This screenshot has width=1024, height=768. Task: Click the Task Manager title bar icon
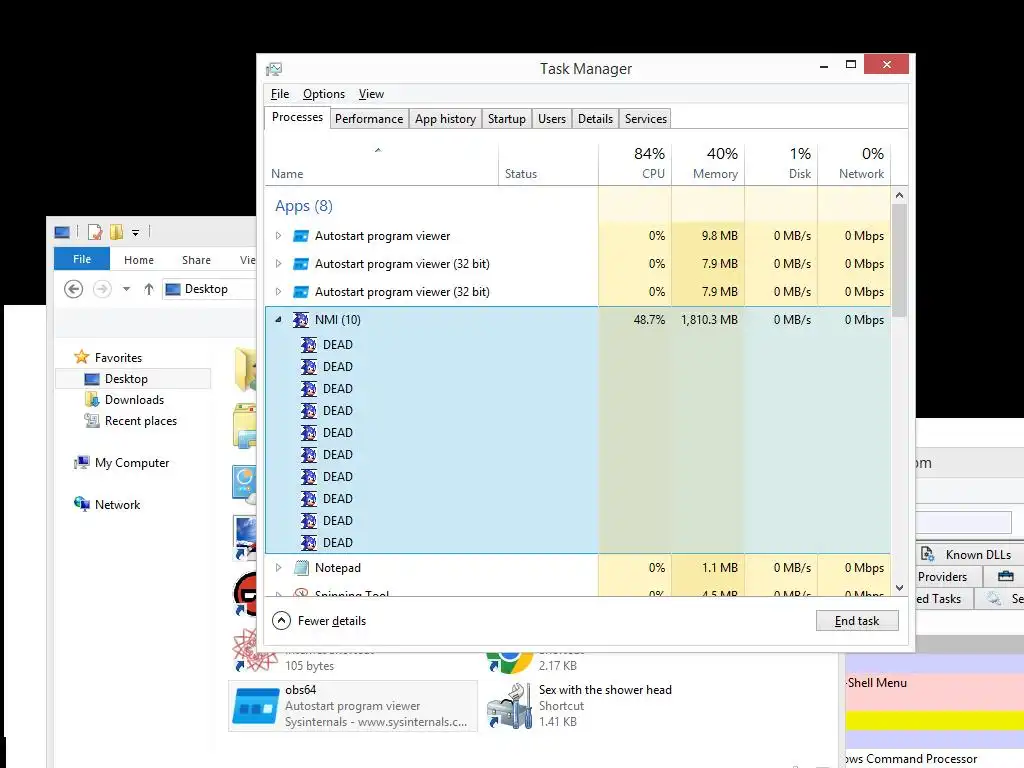[274, 69]
